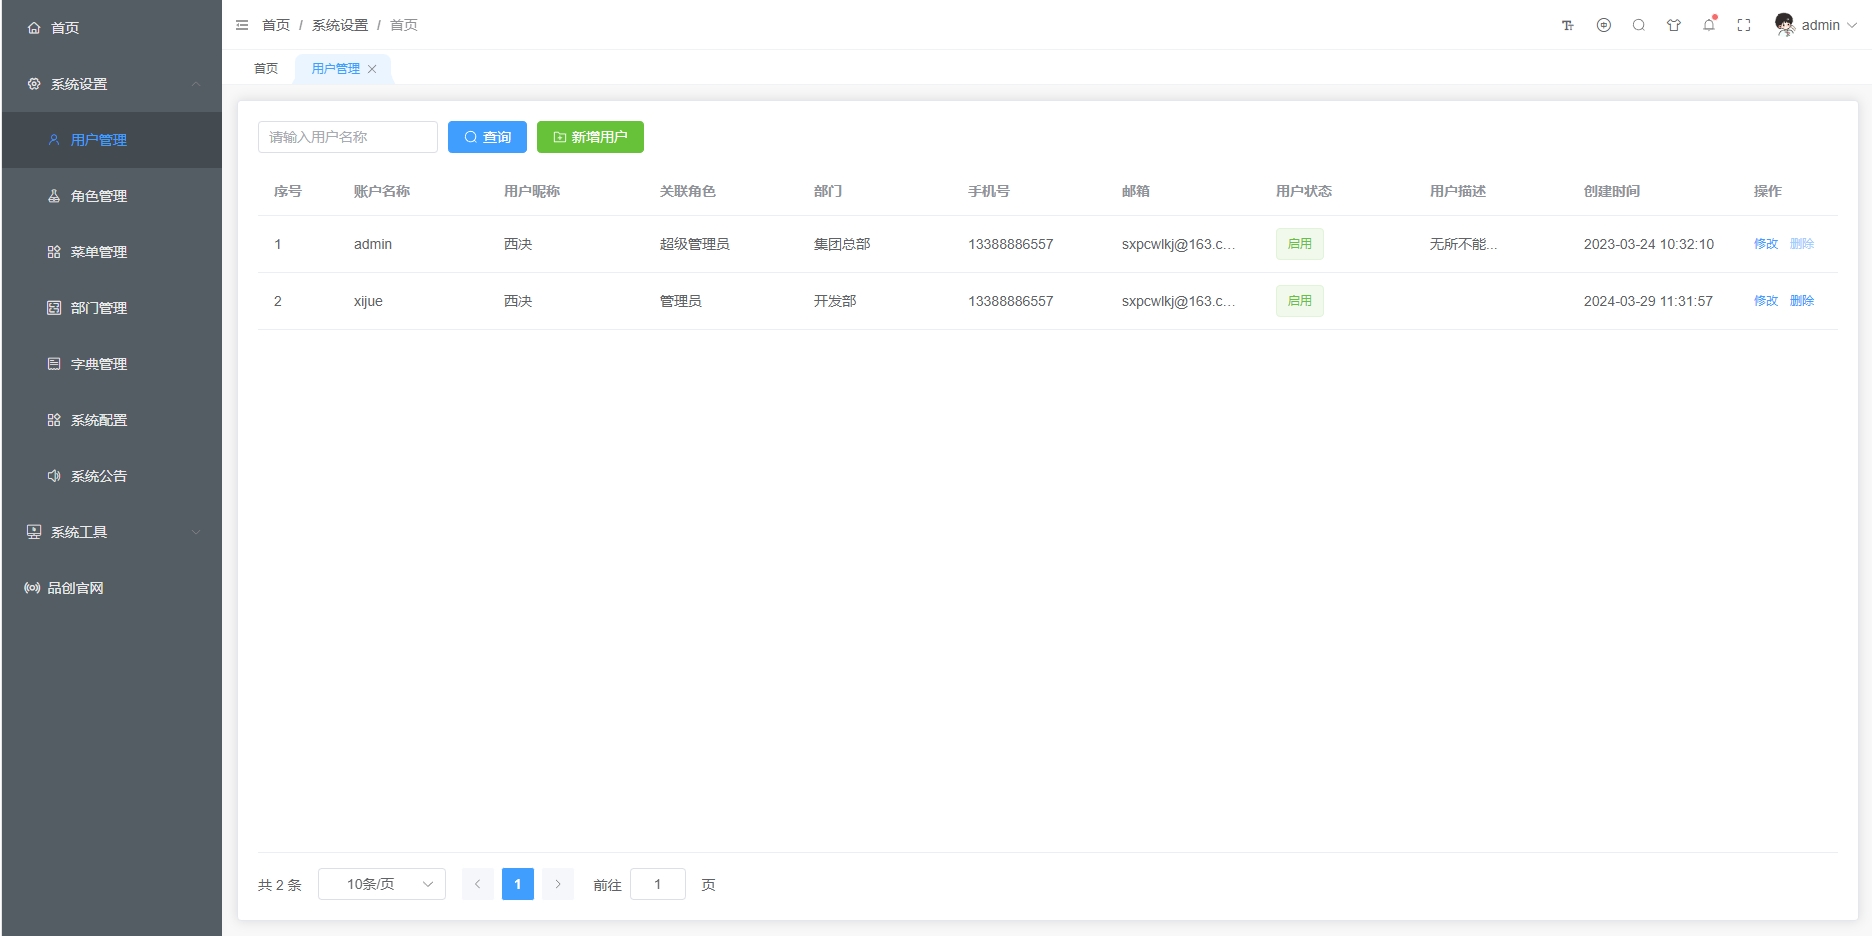Collapse sidebar with the hamburger icon
1872x936 pixels.
click(x=242, y=25)
